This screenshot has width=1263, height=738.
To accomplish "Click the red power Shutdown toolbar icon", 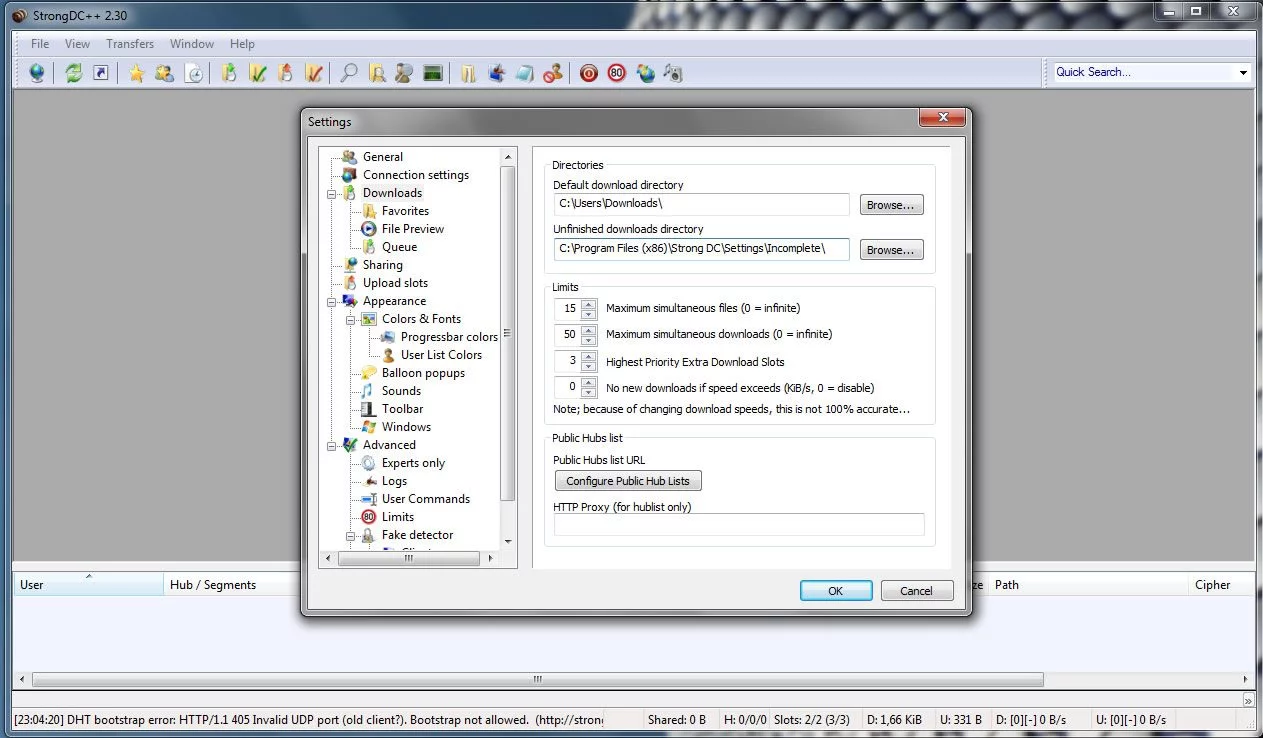I will tap(589, 73).
